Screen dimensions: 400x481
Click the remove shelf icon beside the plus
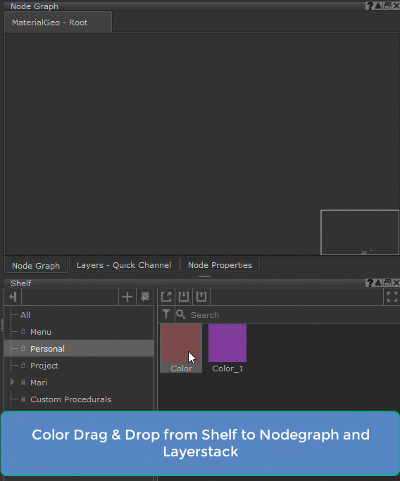coord(145,297)
